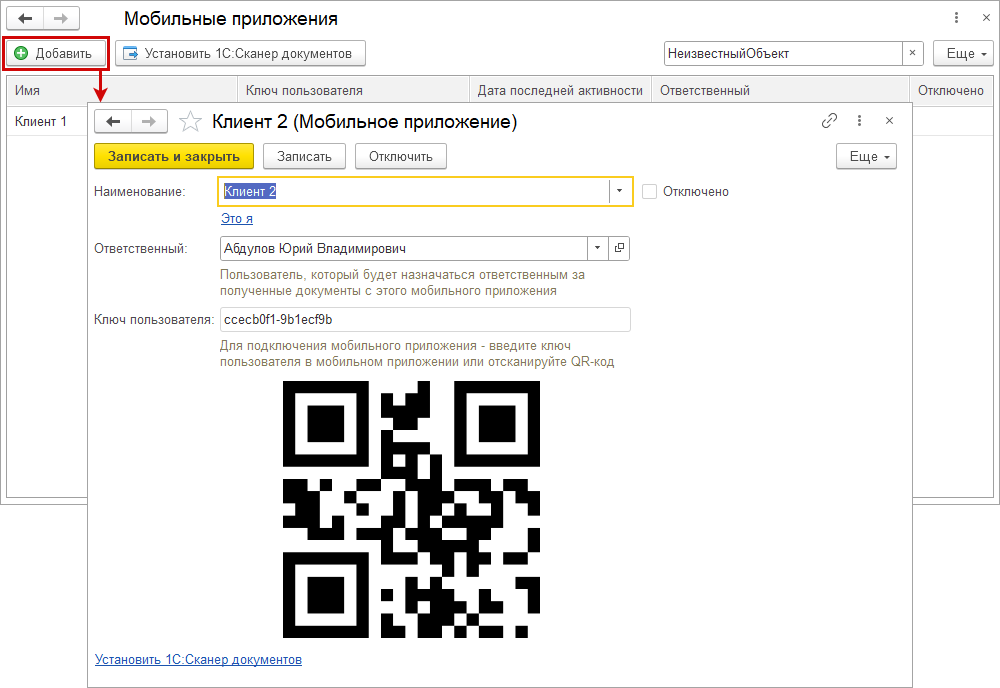
Task: Edit the Наименование field
Action: coord(415,191)
